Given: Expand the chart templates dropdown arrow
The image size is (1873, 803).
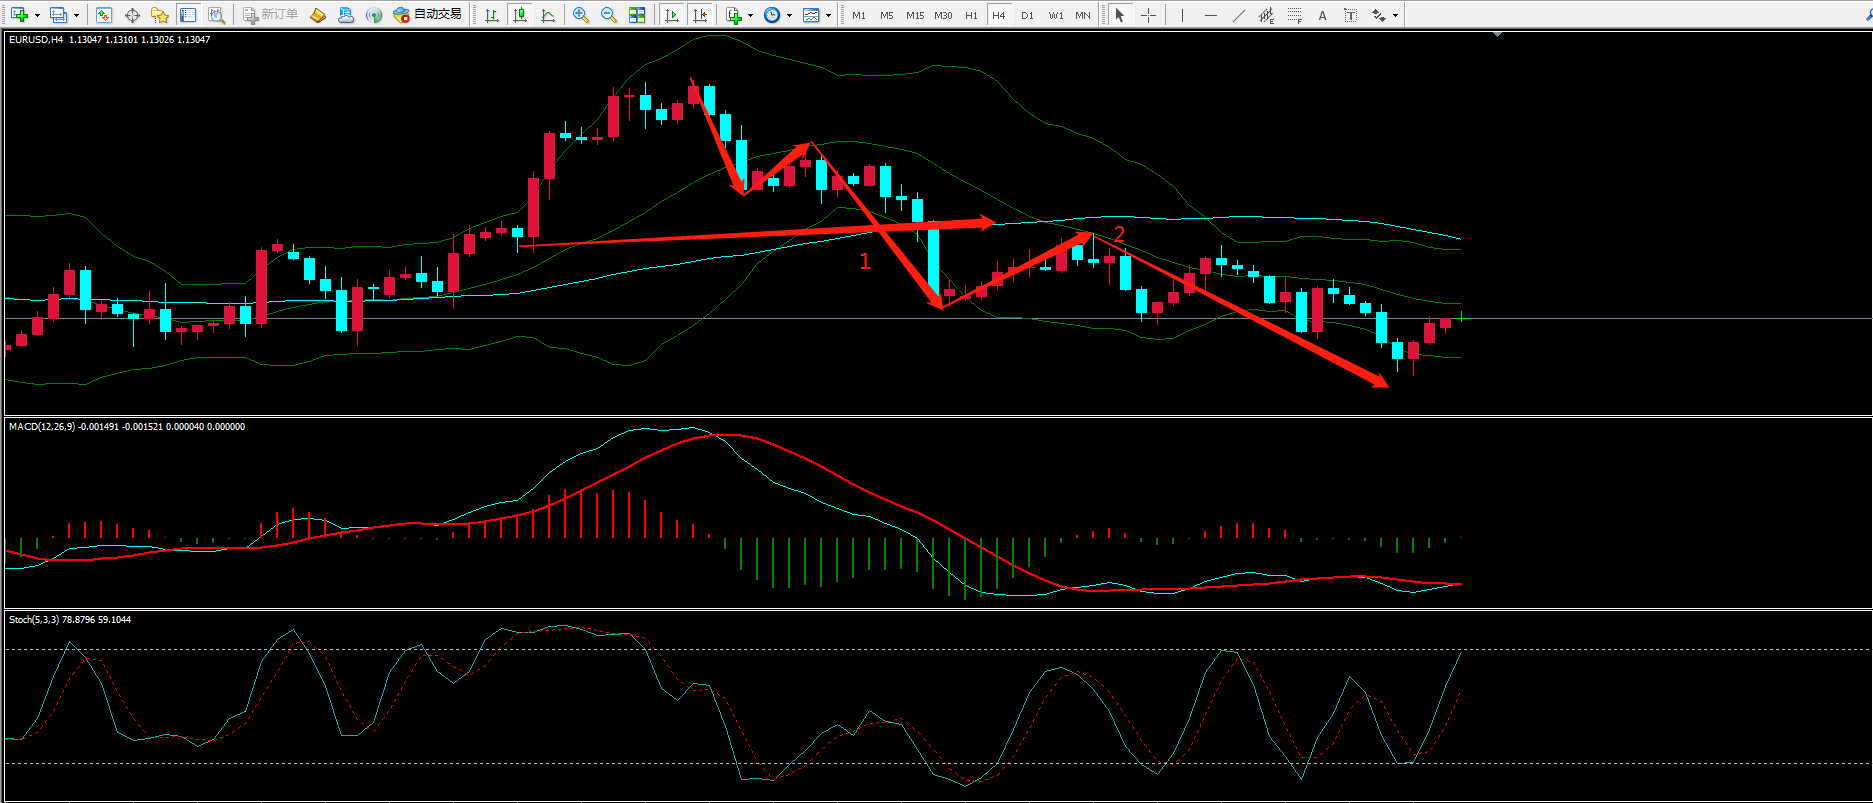Looking at the screenshot, I should [828, 15].
